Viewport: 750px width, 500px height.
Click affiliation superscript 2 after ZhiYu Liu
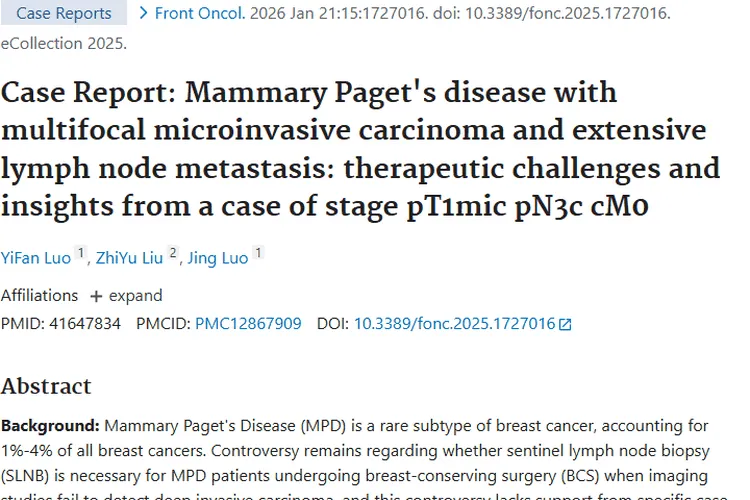173,254
